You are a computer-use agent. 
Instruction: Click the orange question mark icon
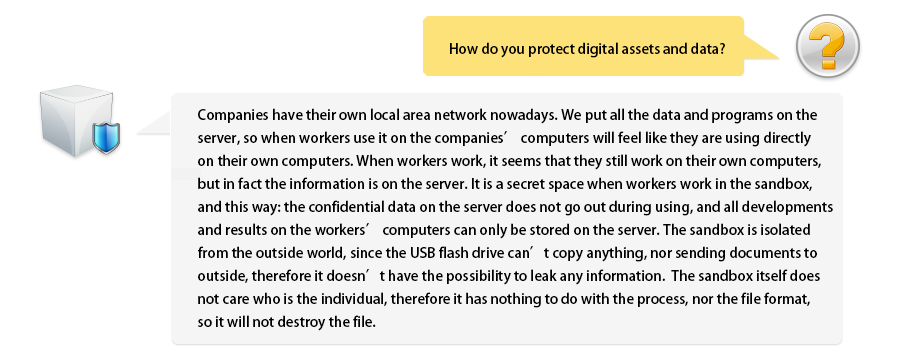[x=828, y=46]
